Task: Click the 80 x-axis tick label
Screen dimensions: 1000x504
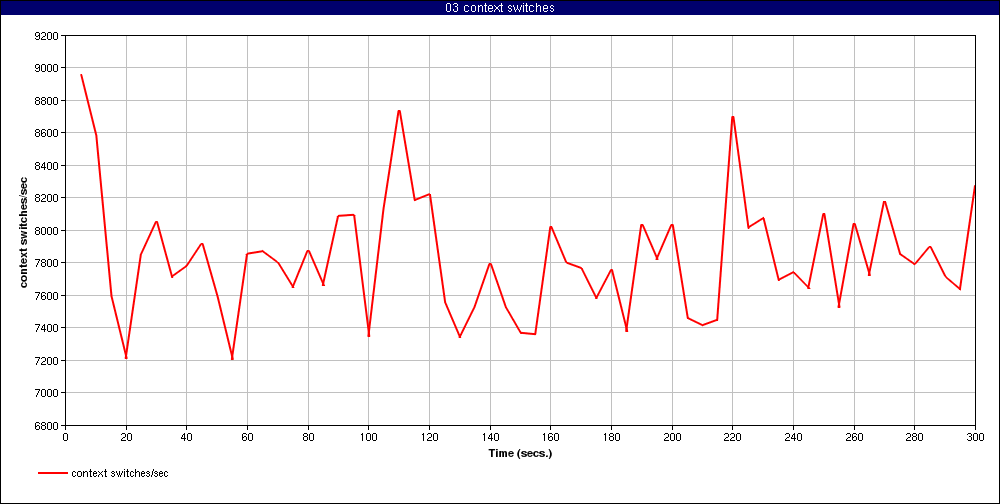Action: pyautogui.click(x=308, y=438)
